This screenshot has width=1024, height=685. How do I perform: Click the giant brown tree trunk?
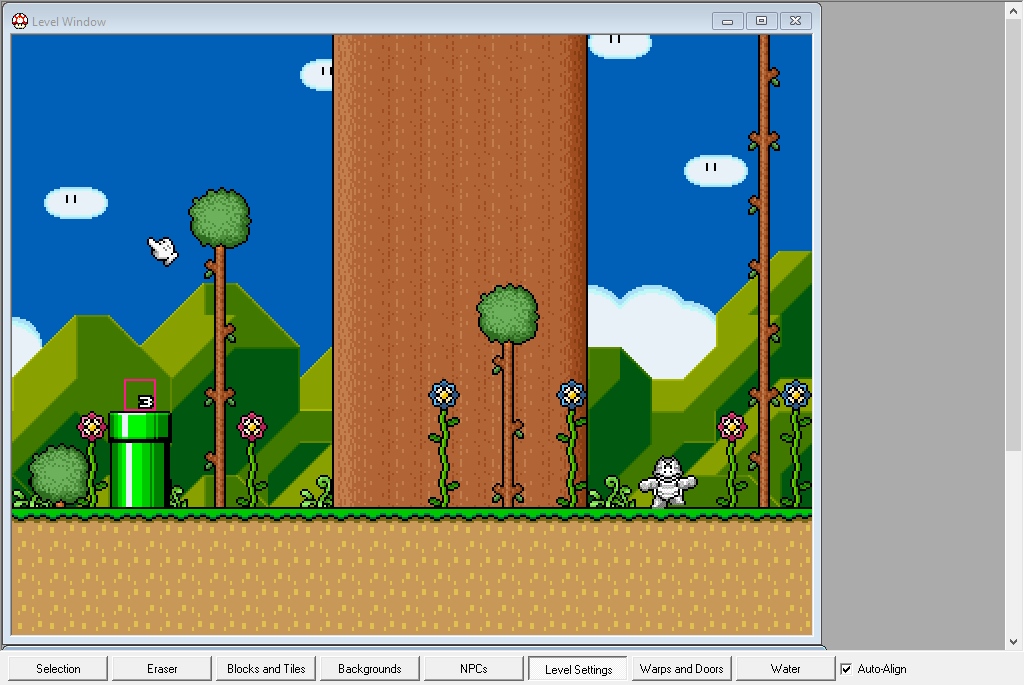[460, 271]
